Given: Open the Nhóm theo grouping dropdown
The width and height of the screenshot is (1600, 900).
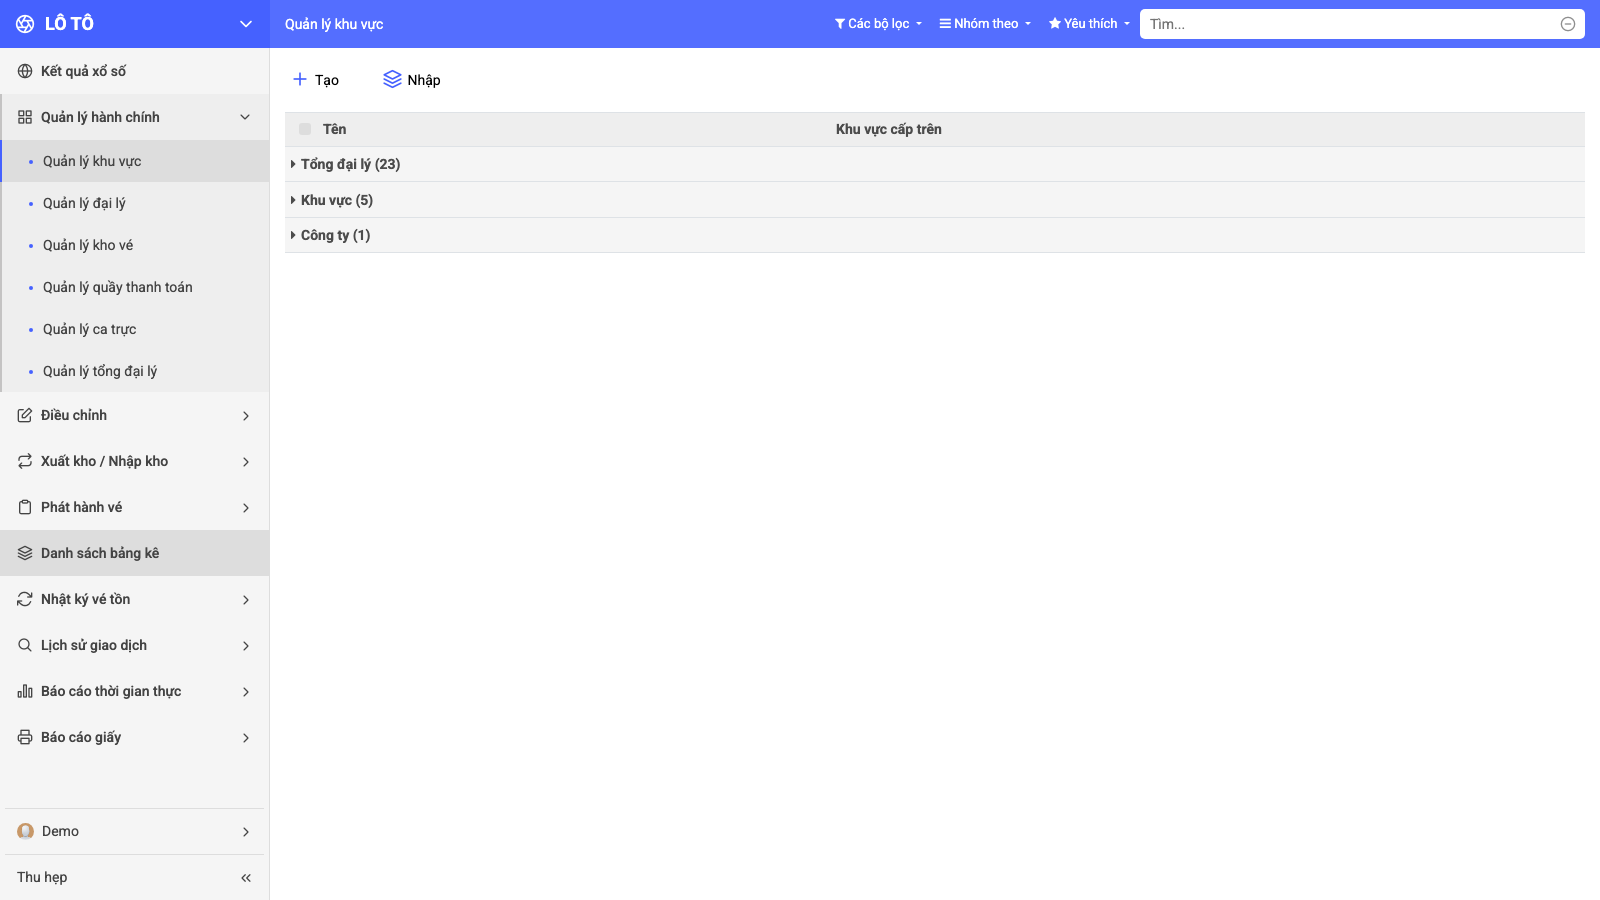Looking at the screenshot, I should click(985, 24).
